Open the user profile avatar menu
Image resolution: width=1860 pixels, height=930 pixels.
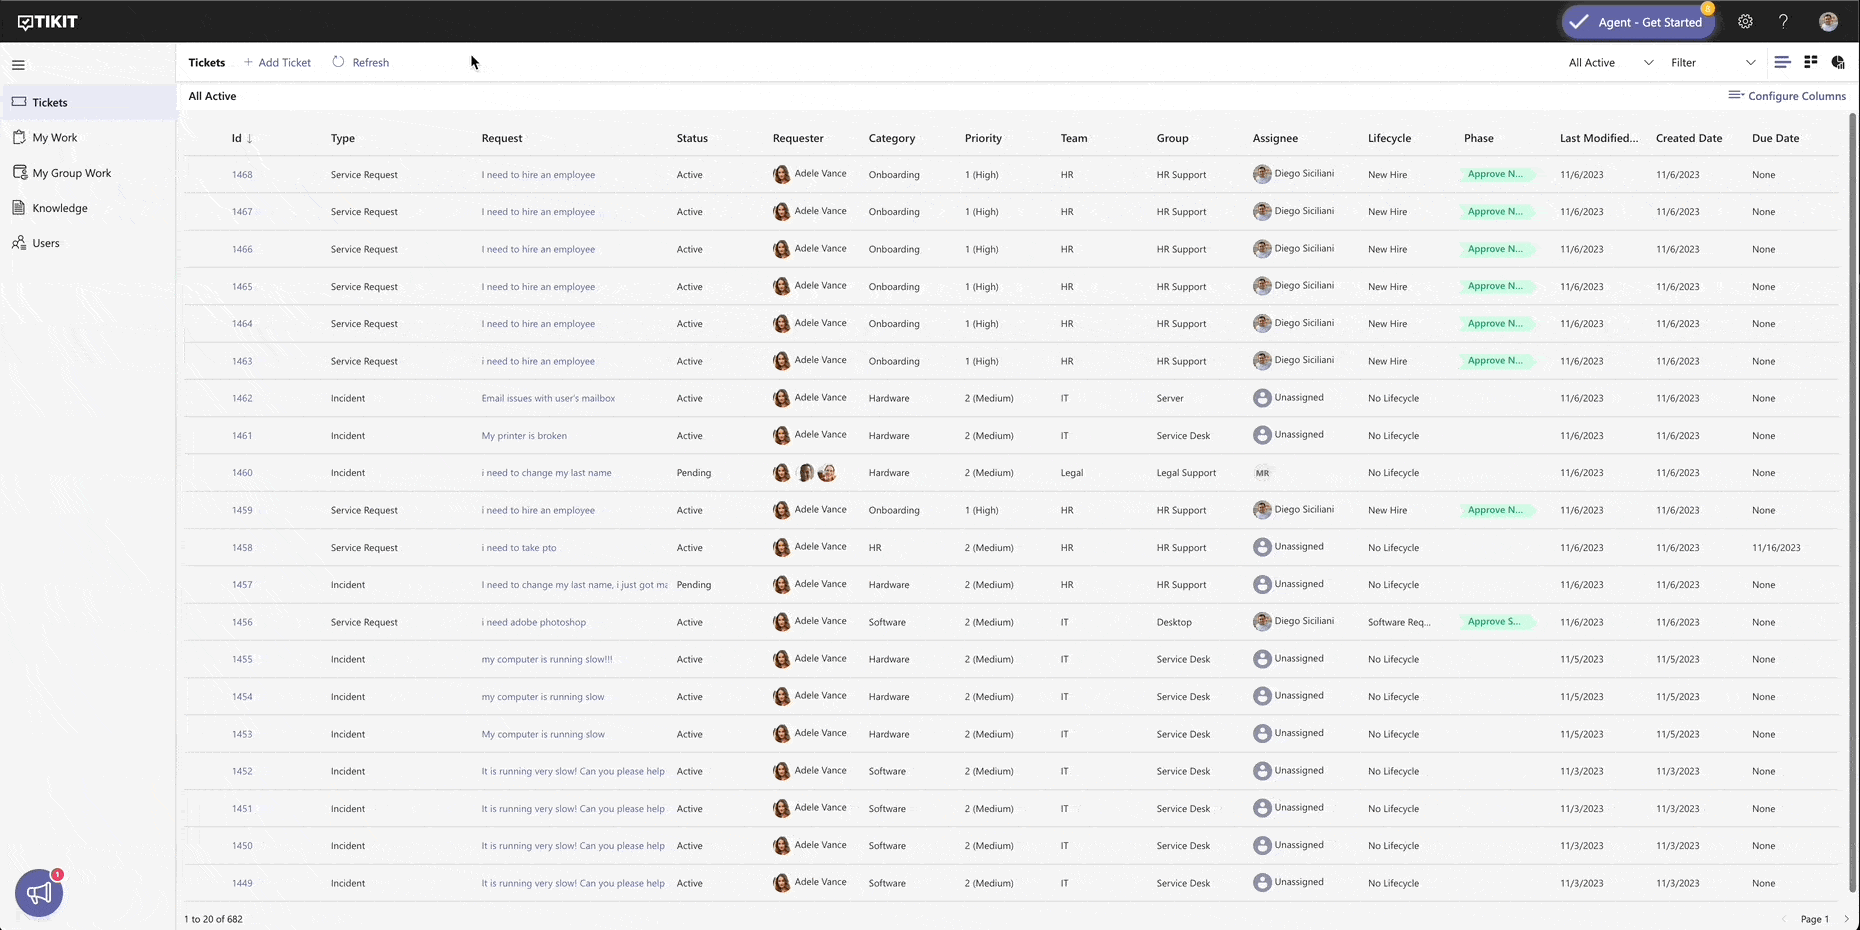1828,22
